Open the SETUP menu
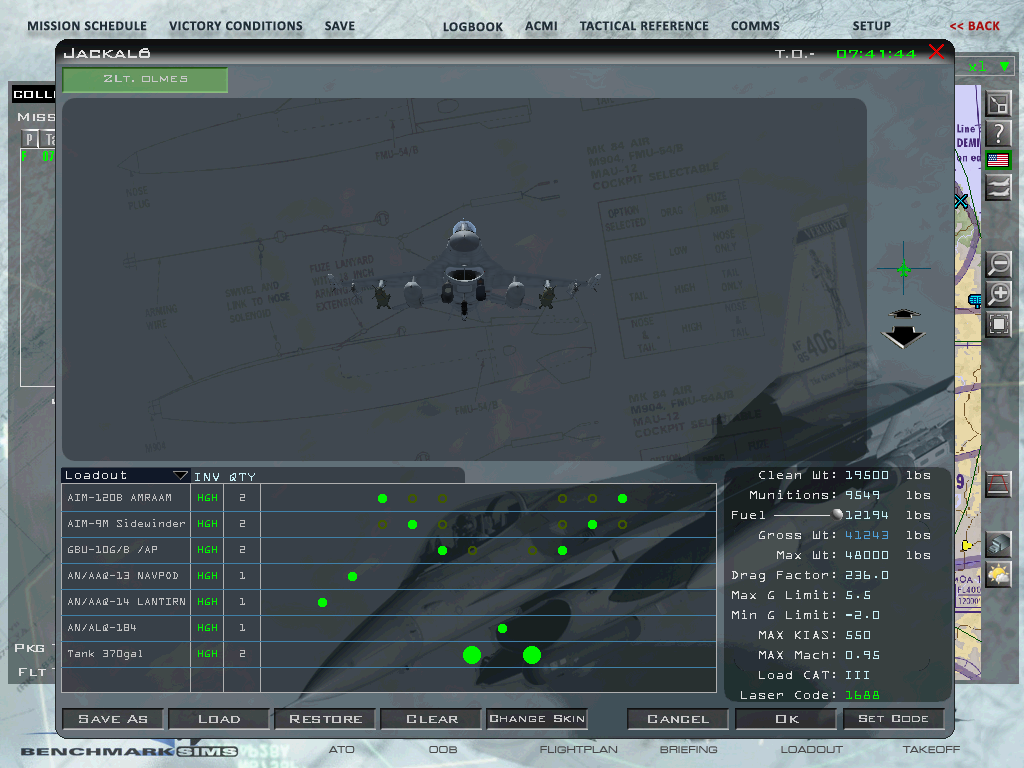 (x=871, y=26)
